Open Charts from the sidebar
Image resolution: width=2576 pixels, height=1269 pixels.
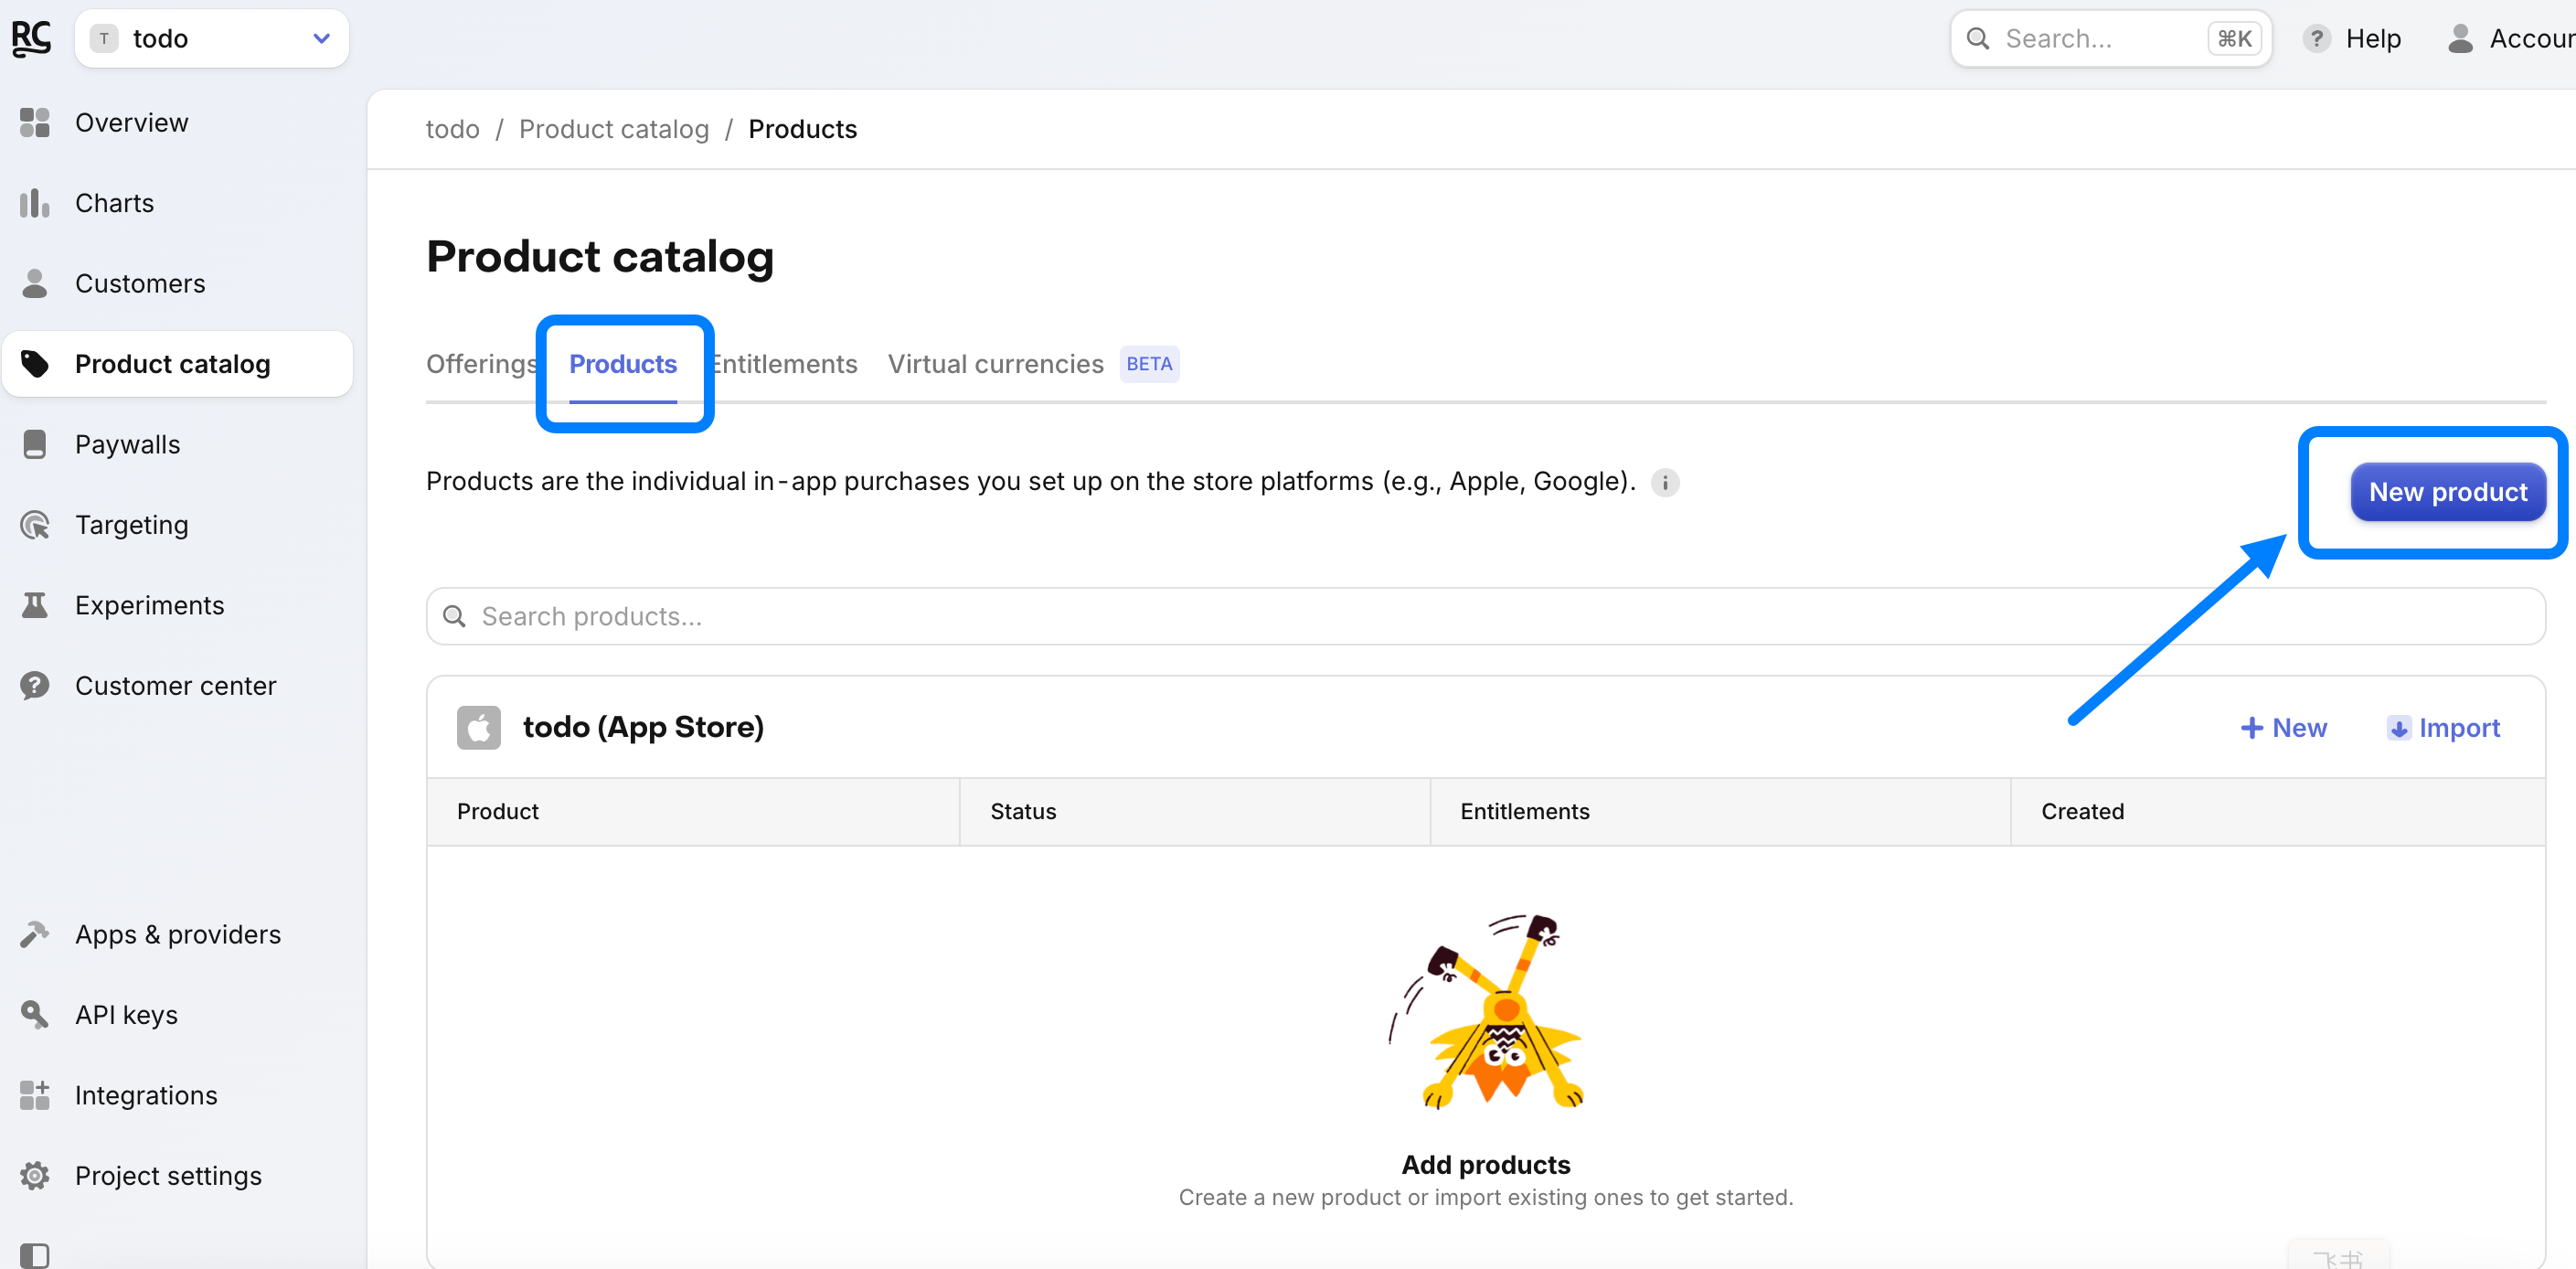114,203
